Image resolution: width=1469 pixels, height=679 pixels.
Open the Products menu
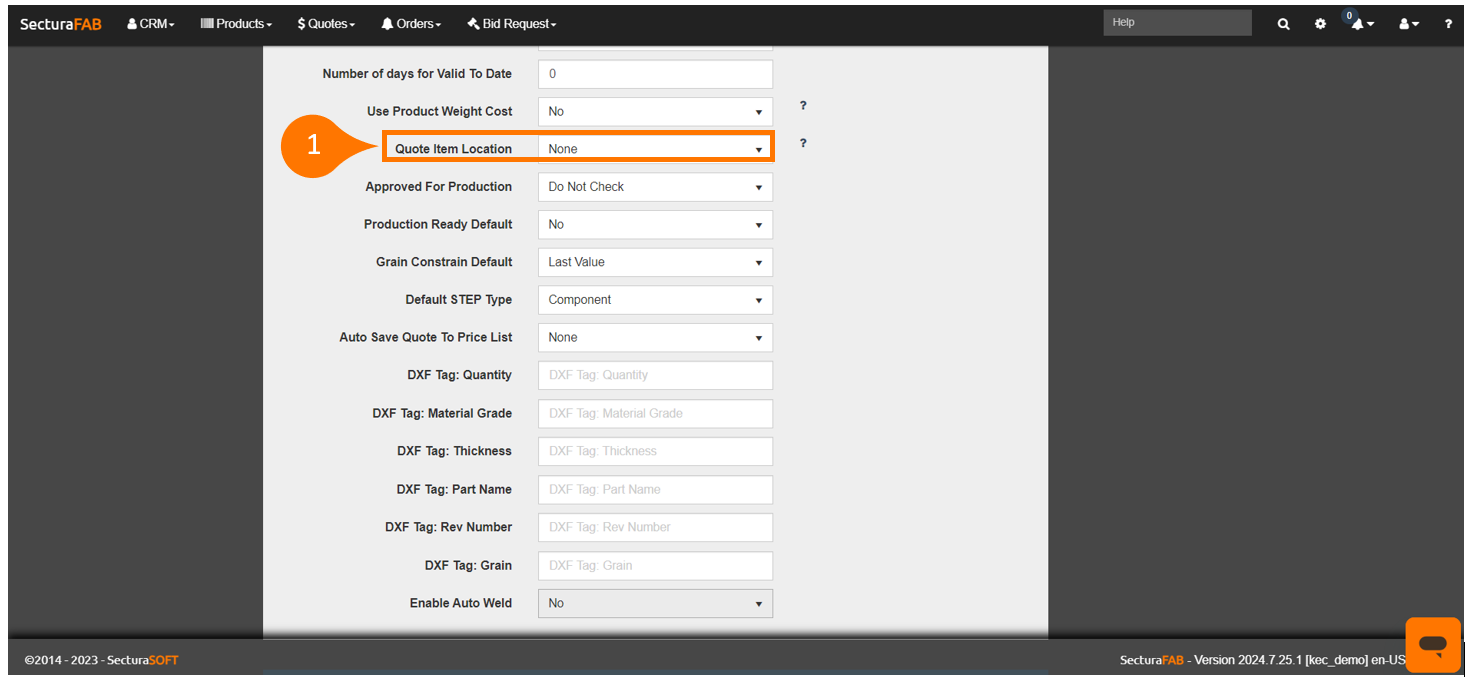click(x=236, y=24)
